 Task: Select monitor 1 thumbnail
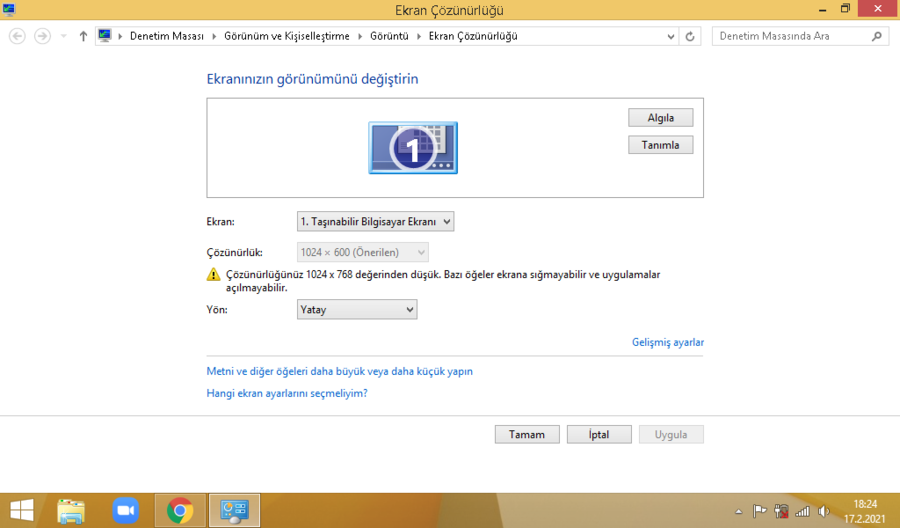tap(413, 147)
